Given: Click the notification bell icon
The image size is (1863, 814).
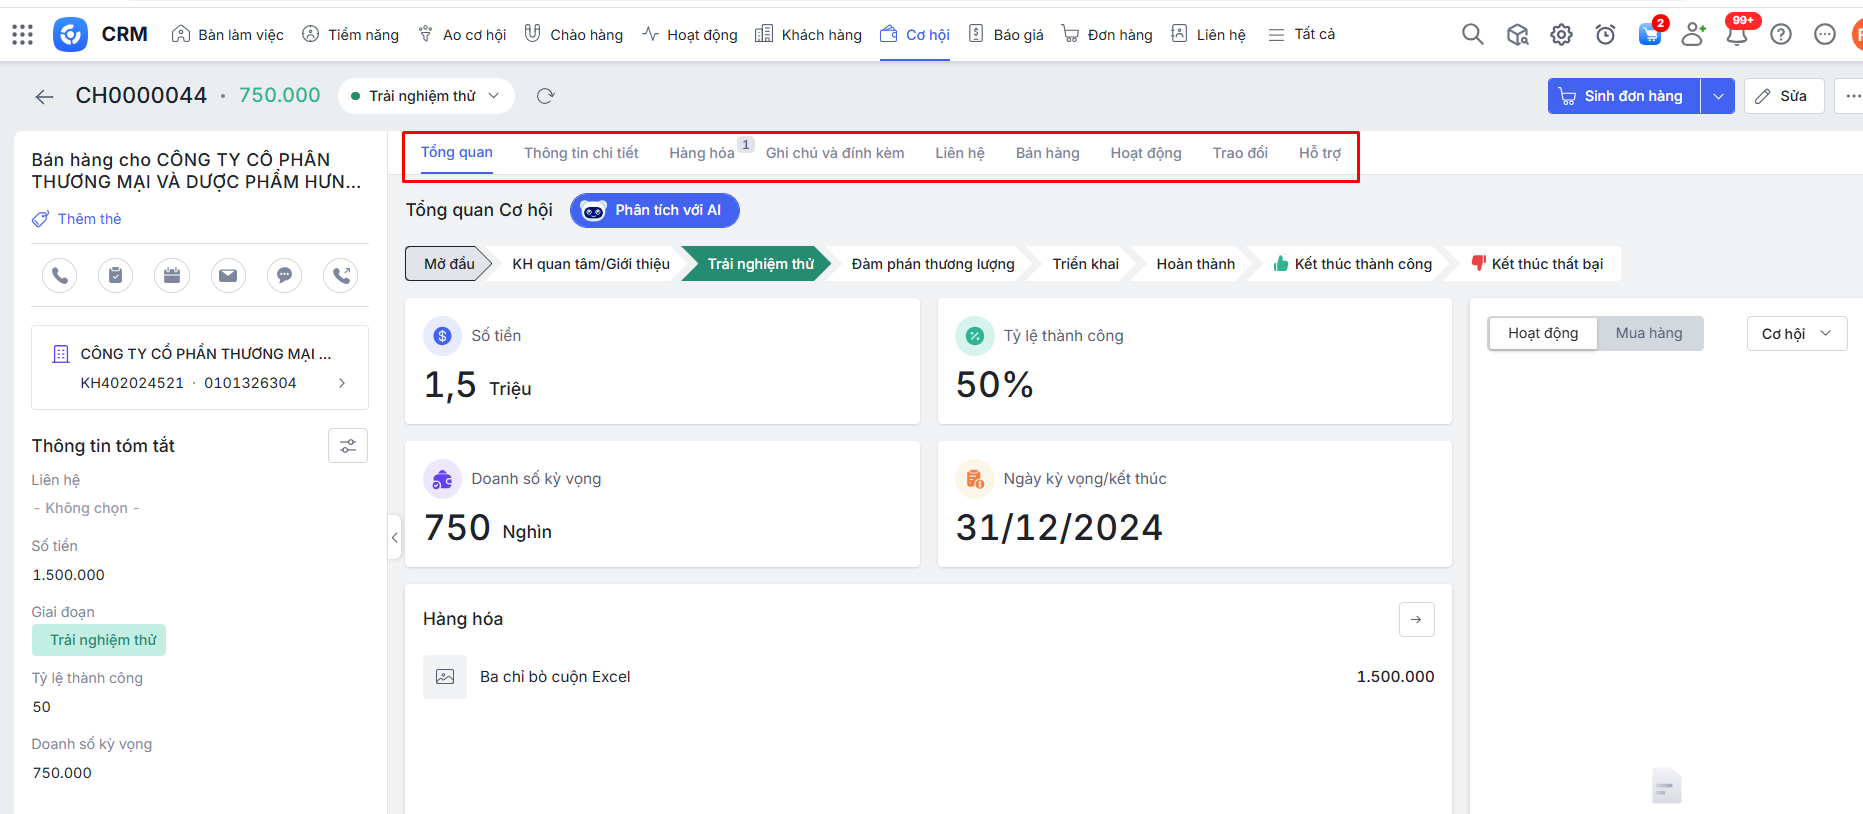Looking at the screenshot, I should coord(1737,35).
